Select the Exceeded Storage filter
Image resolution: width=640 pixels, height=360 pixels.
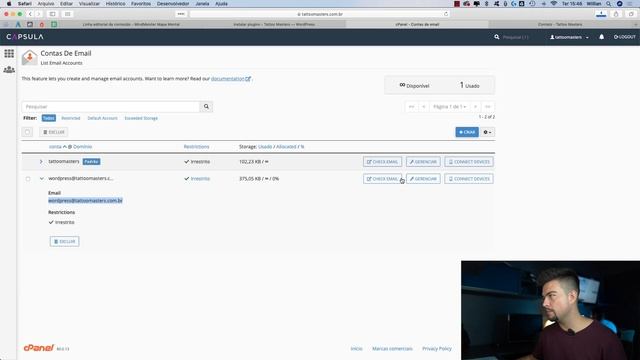141,118
